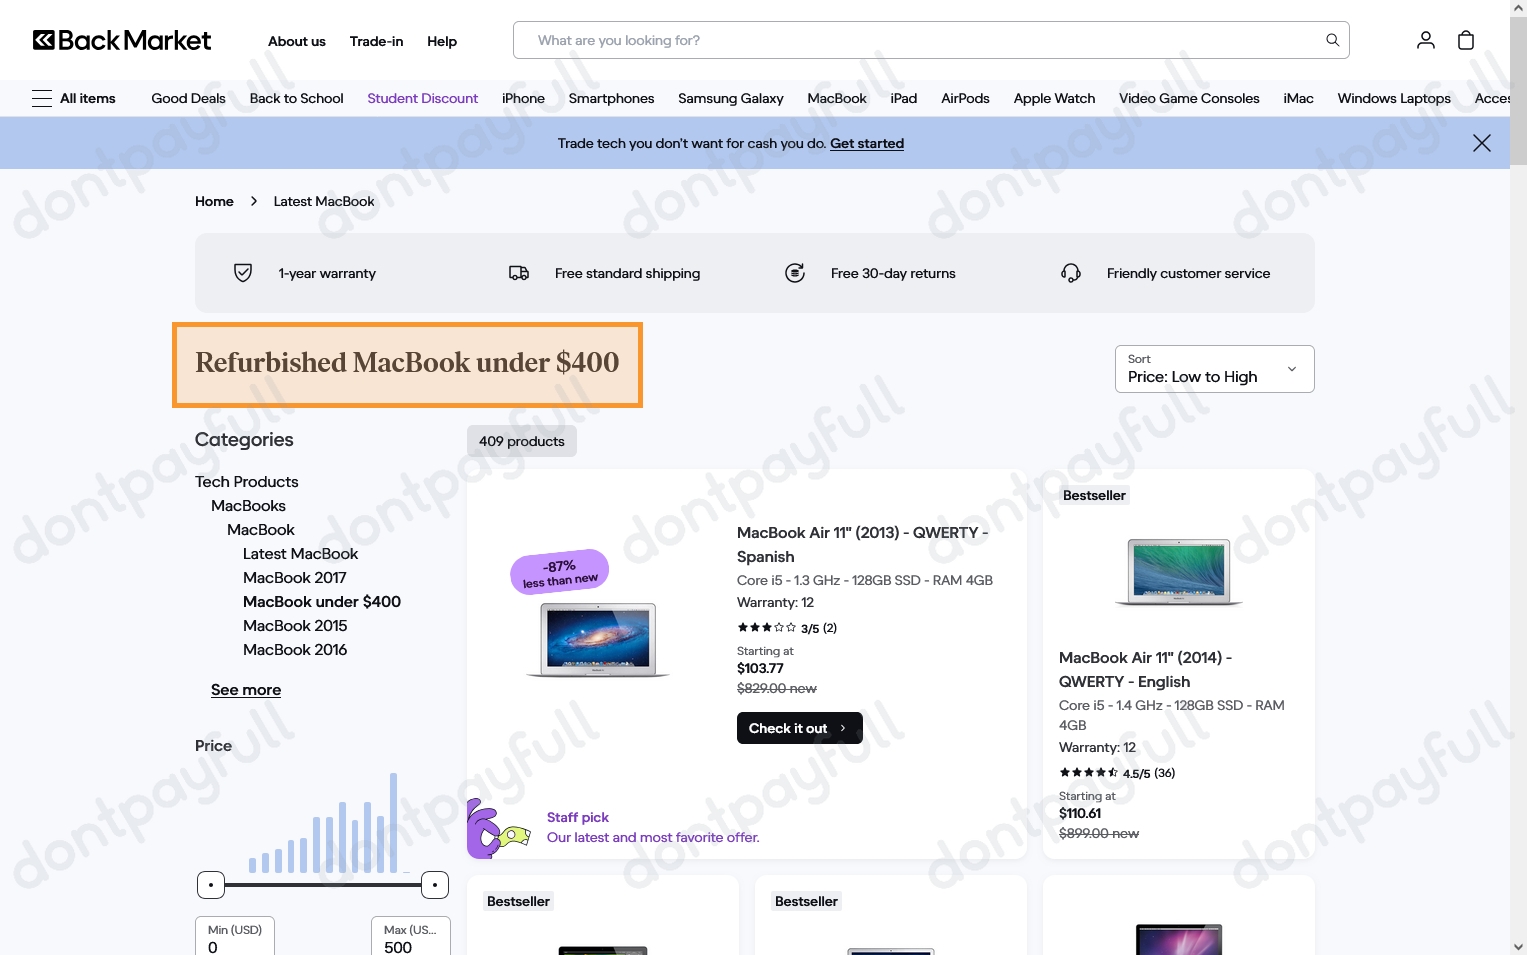This screenshot has width=1527, height=955.
Task: Select the AirPods category
Action: coord(965,98)
